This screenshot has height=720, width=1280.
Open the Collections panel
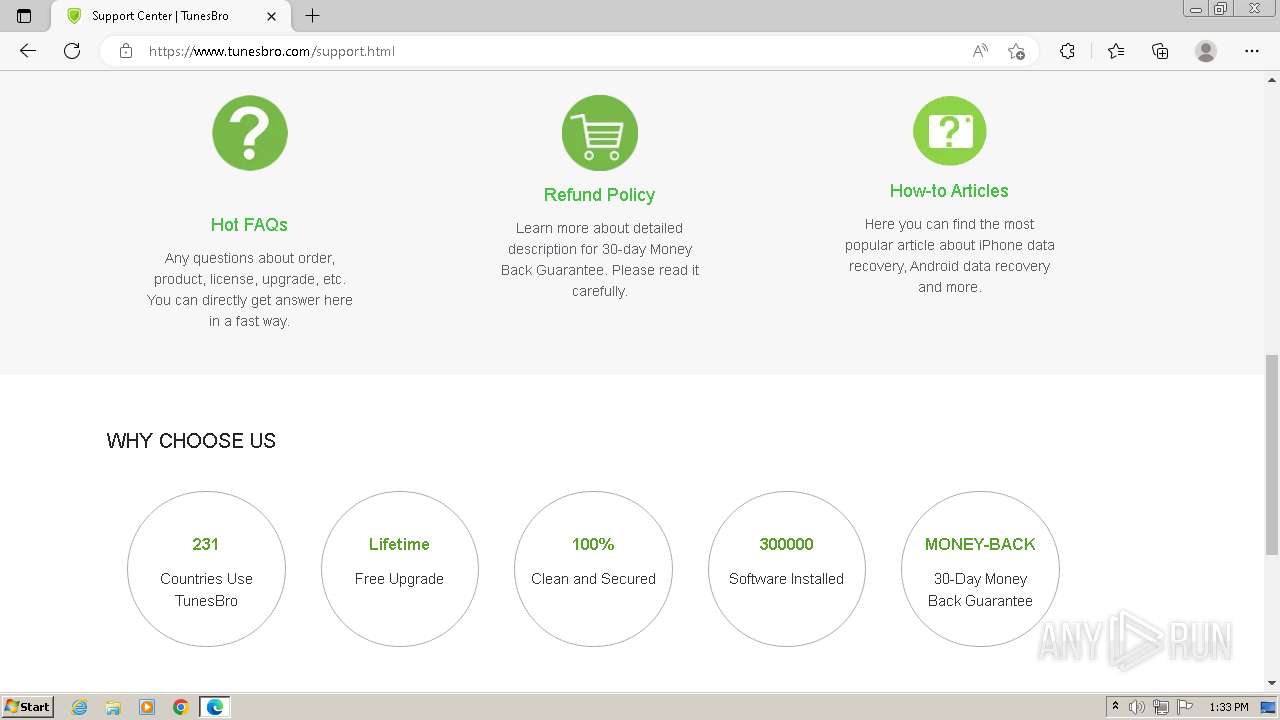pos(1160,51)
